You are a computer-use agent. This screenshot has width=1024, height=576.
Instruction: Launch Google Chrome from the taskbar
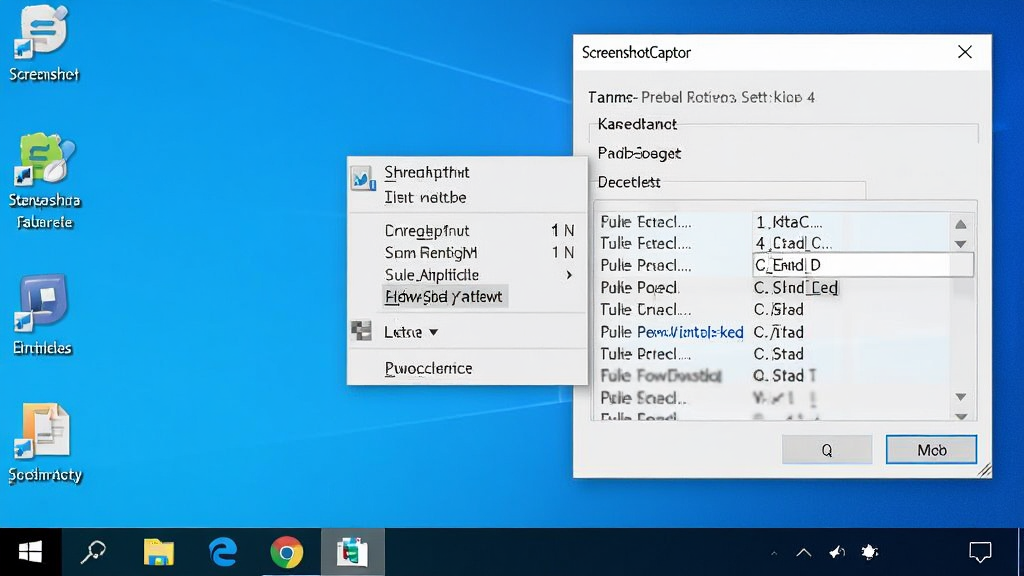[287, 552]
